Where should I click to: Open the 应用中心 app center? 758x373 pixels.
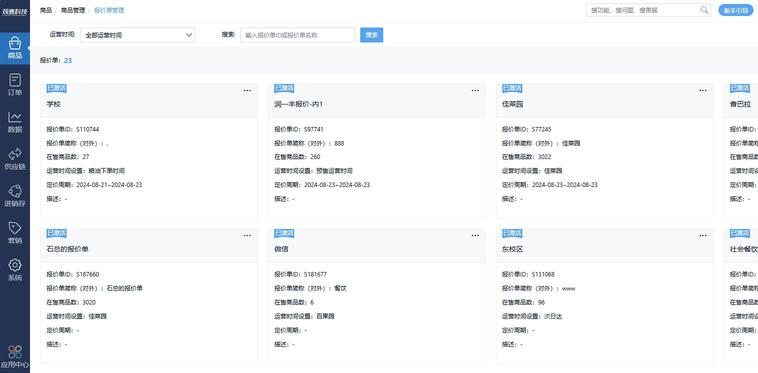tap(15, 357)
